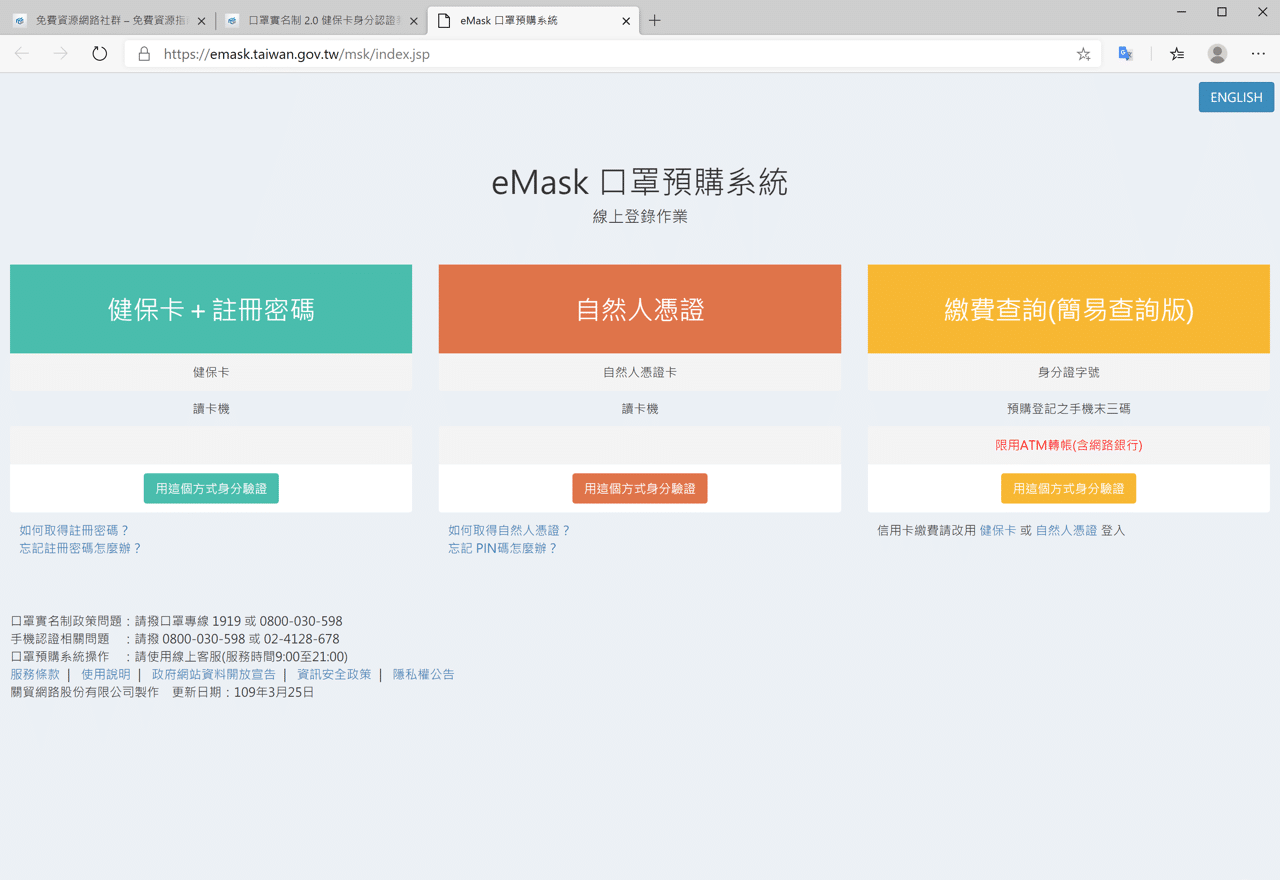
Task: Maximize the browser window
Action: tap(1222, 12)
